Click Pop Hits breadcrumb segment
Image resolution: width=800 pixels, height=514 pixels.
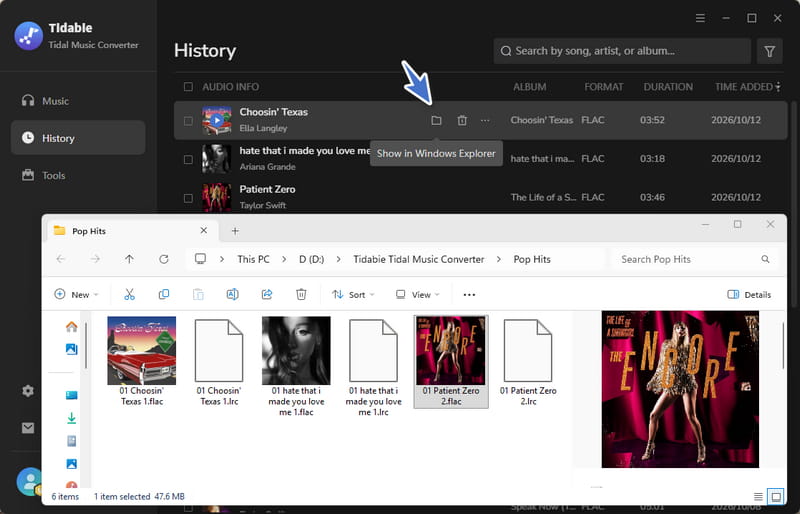point(532,259)
